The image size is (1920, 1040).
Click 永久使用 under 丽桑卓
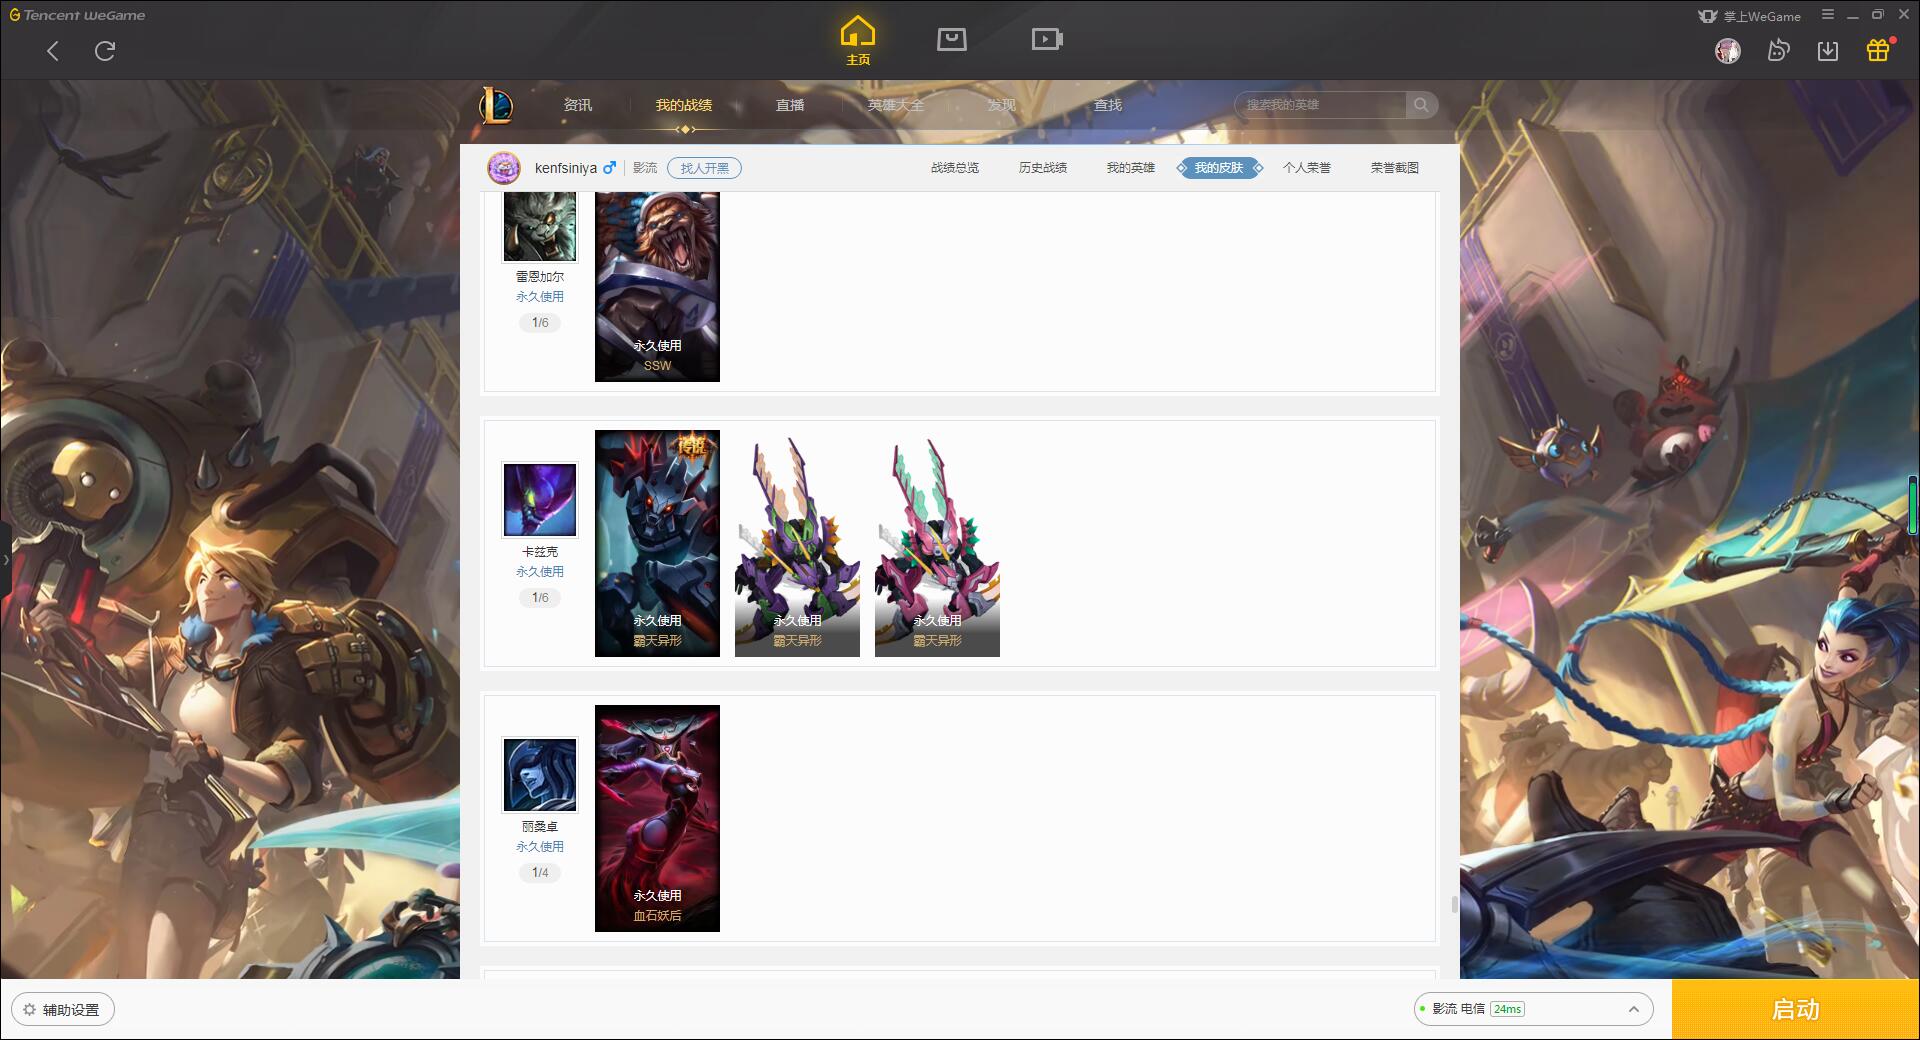(x=540, y=847)
